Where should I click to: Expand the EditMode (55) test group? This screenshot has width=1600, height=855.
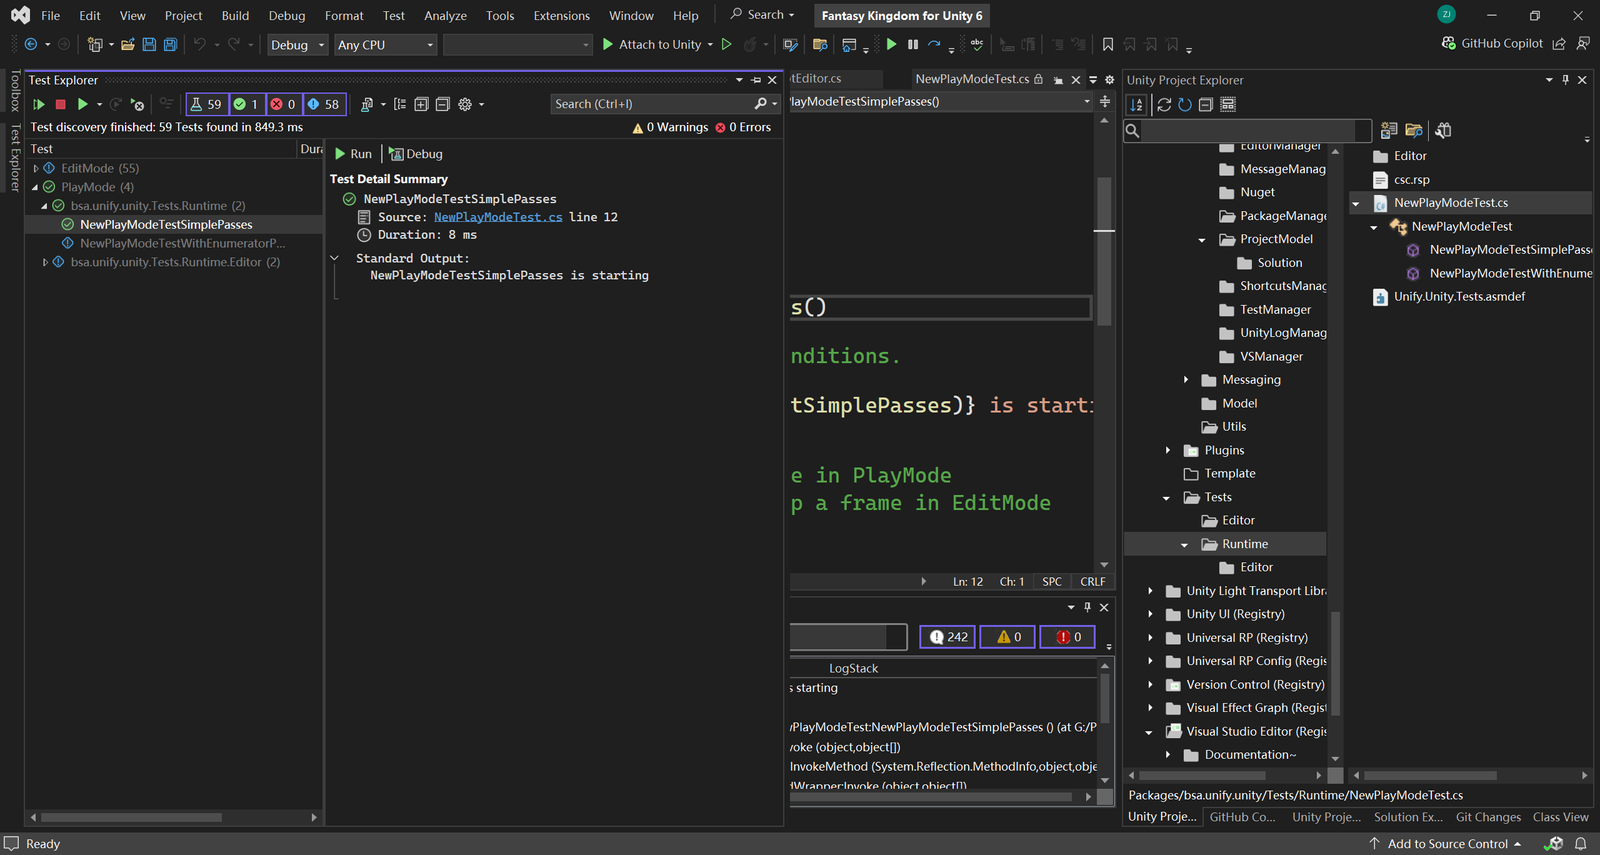coord(36,168)
